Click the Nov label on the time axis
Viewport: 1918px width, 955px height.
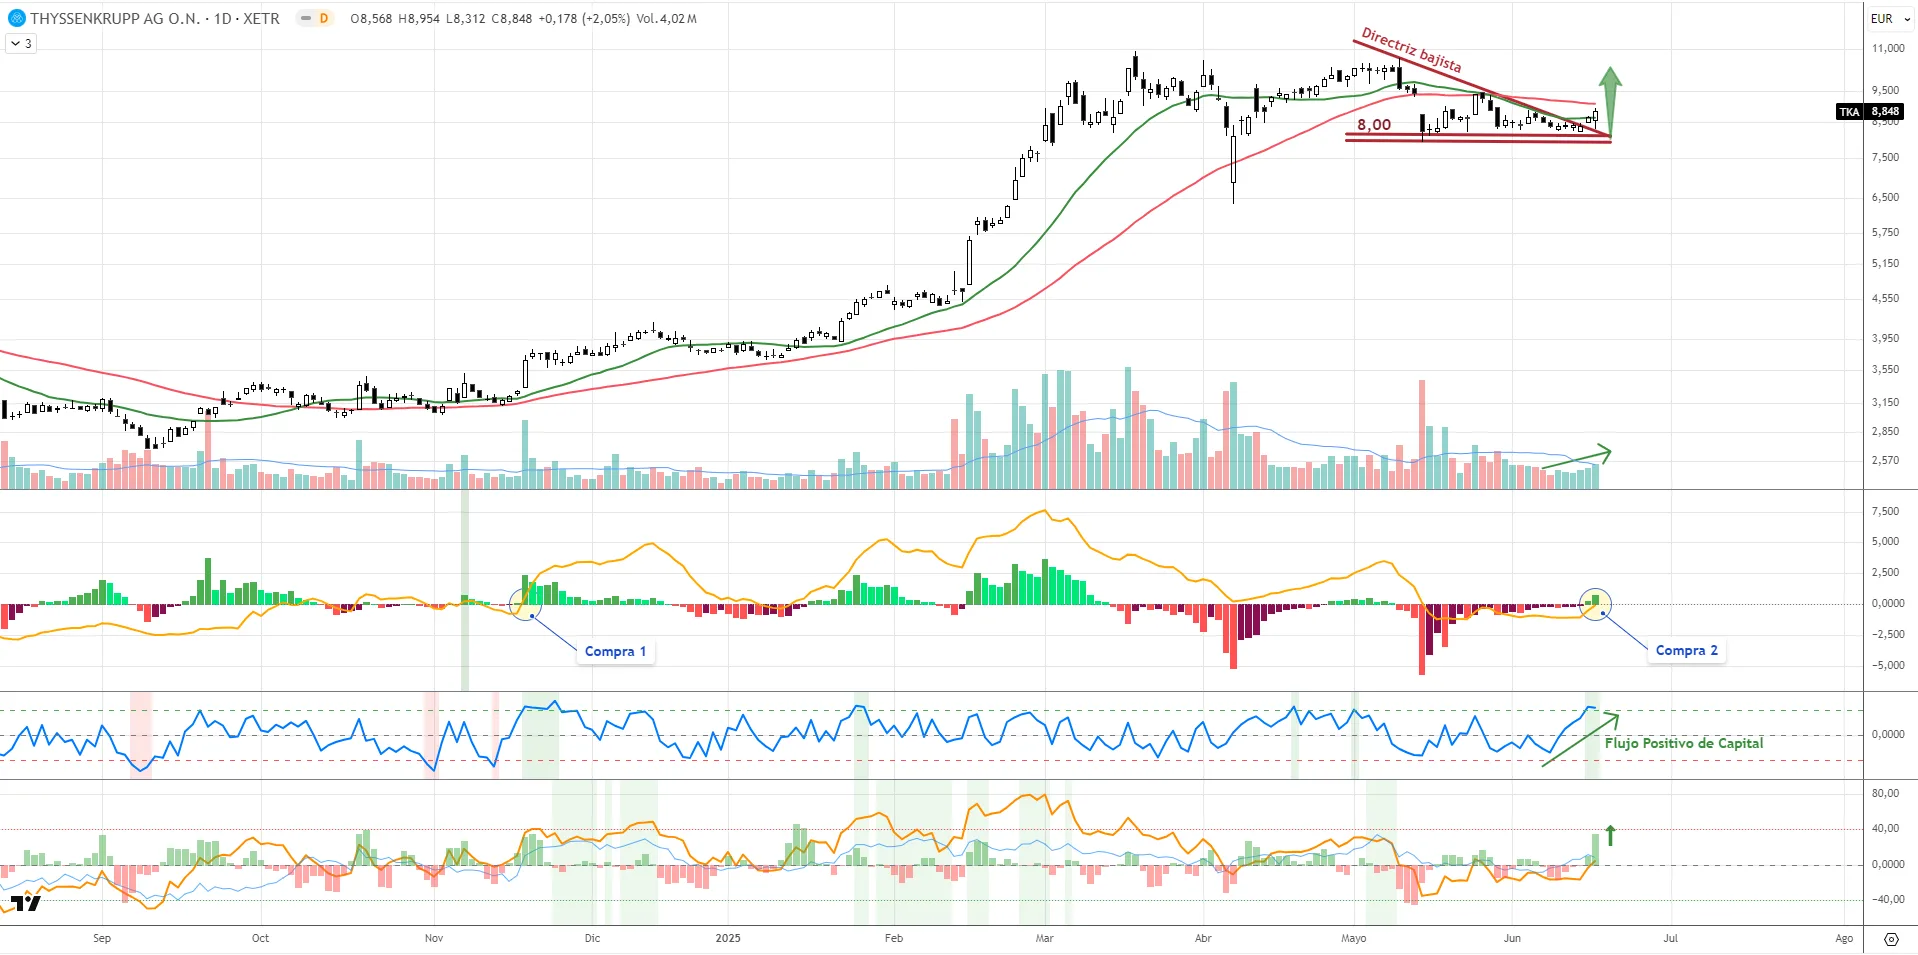point(434,938)
